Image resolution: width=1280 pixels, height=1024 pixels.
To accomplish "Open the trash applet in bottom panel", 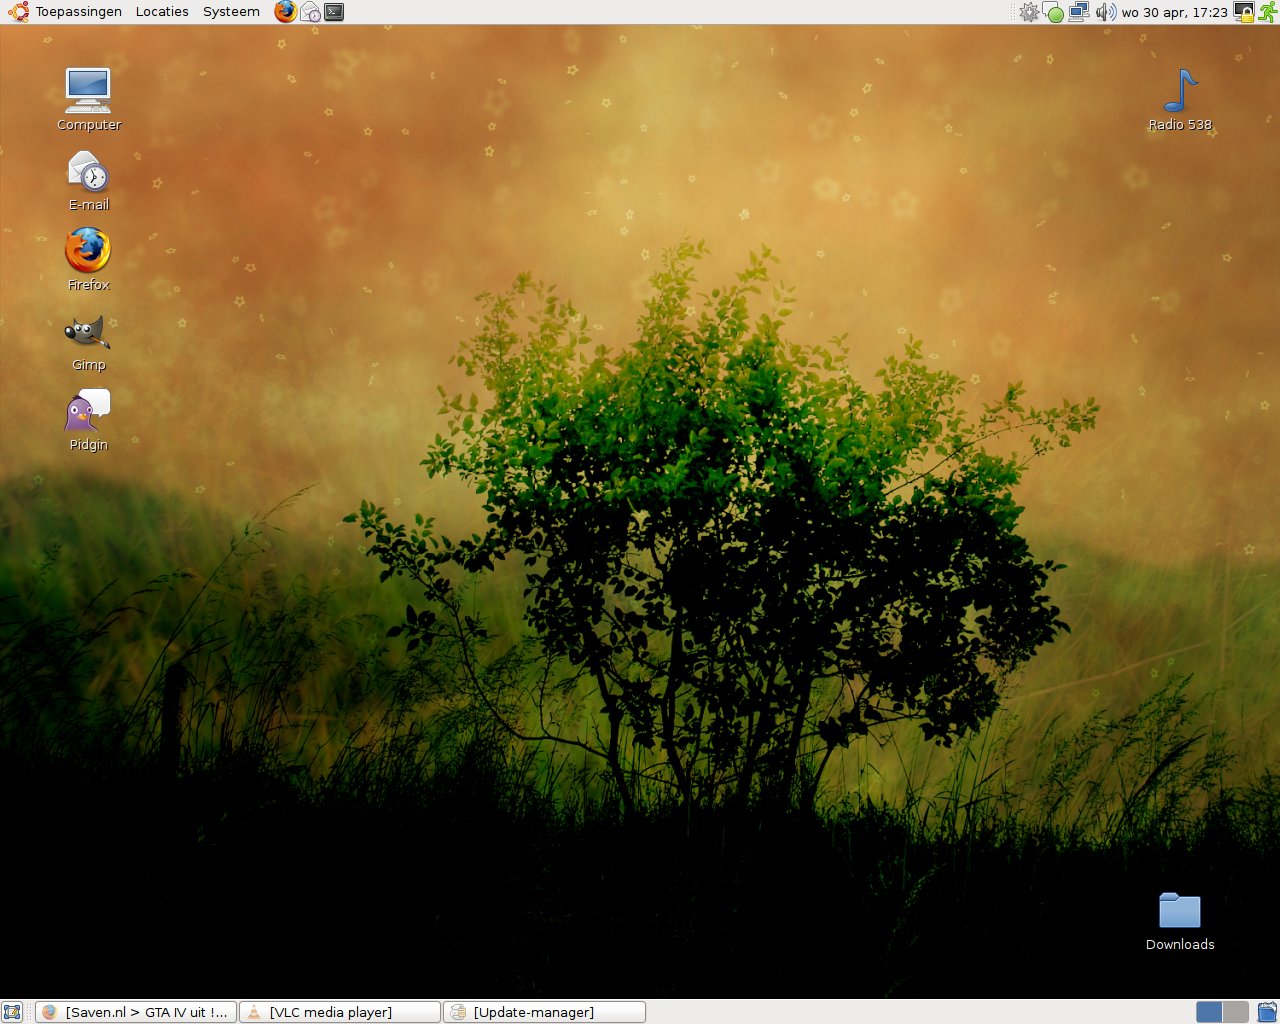I will (1267, 1012).
